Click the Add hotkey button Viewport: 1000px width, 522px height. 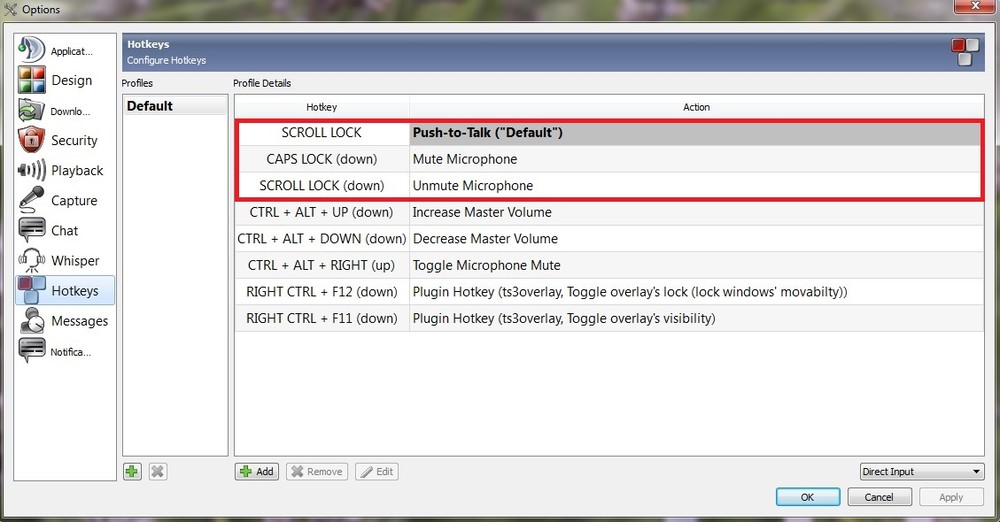pyautogui.click(x=256, y=472)
